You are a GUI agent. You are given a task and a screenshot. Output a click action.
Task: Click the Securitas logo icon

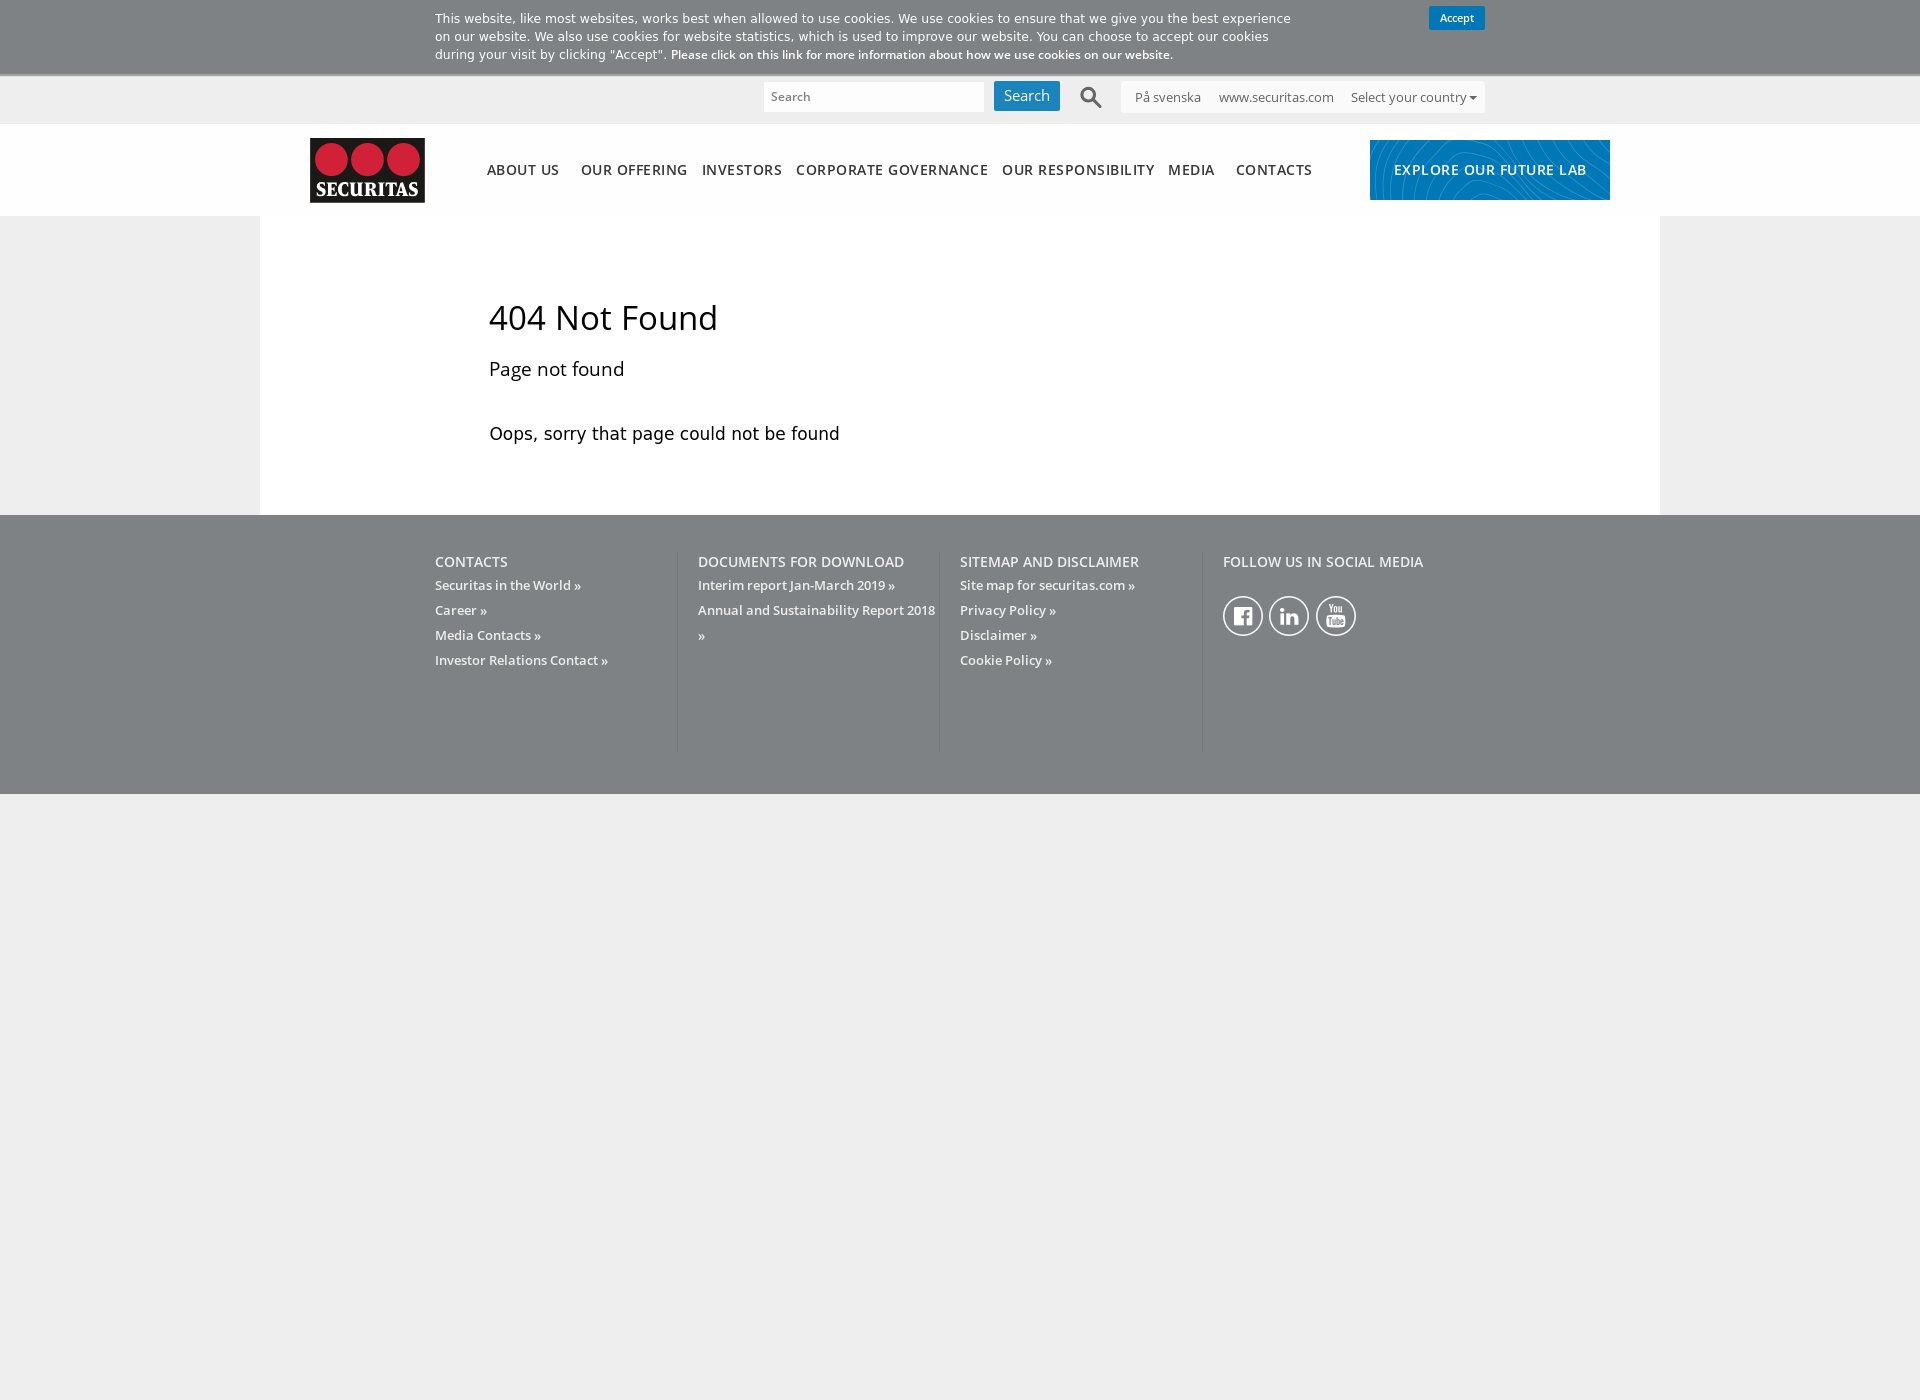click(x=368, y=170)
